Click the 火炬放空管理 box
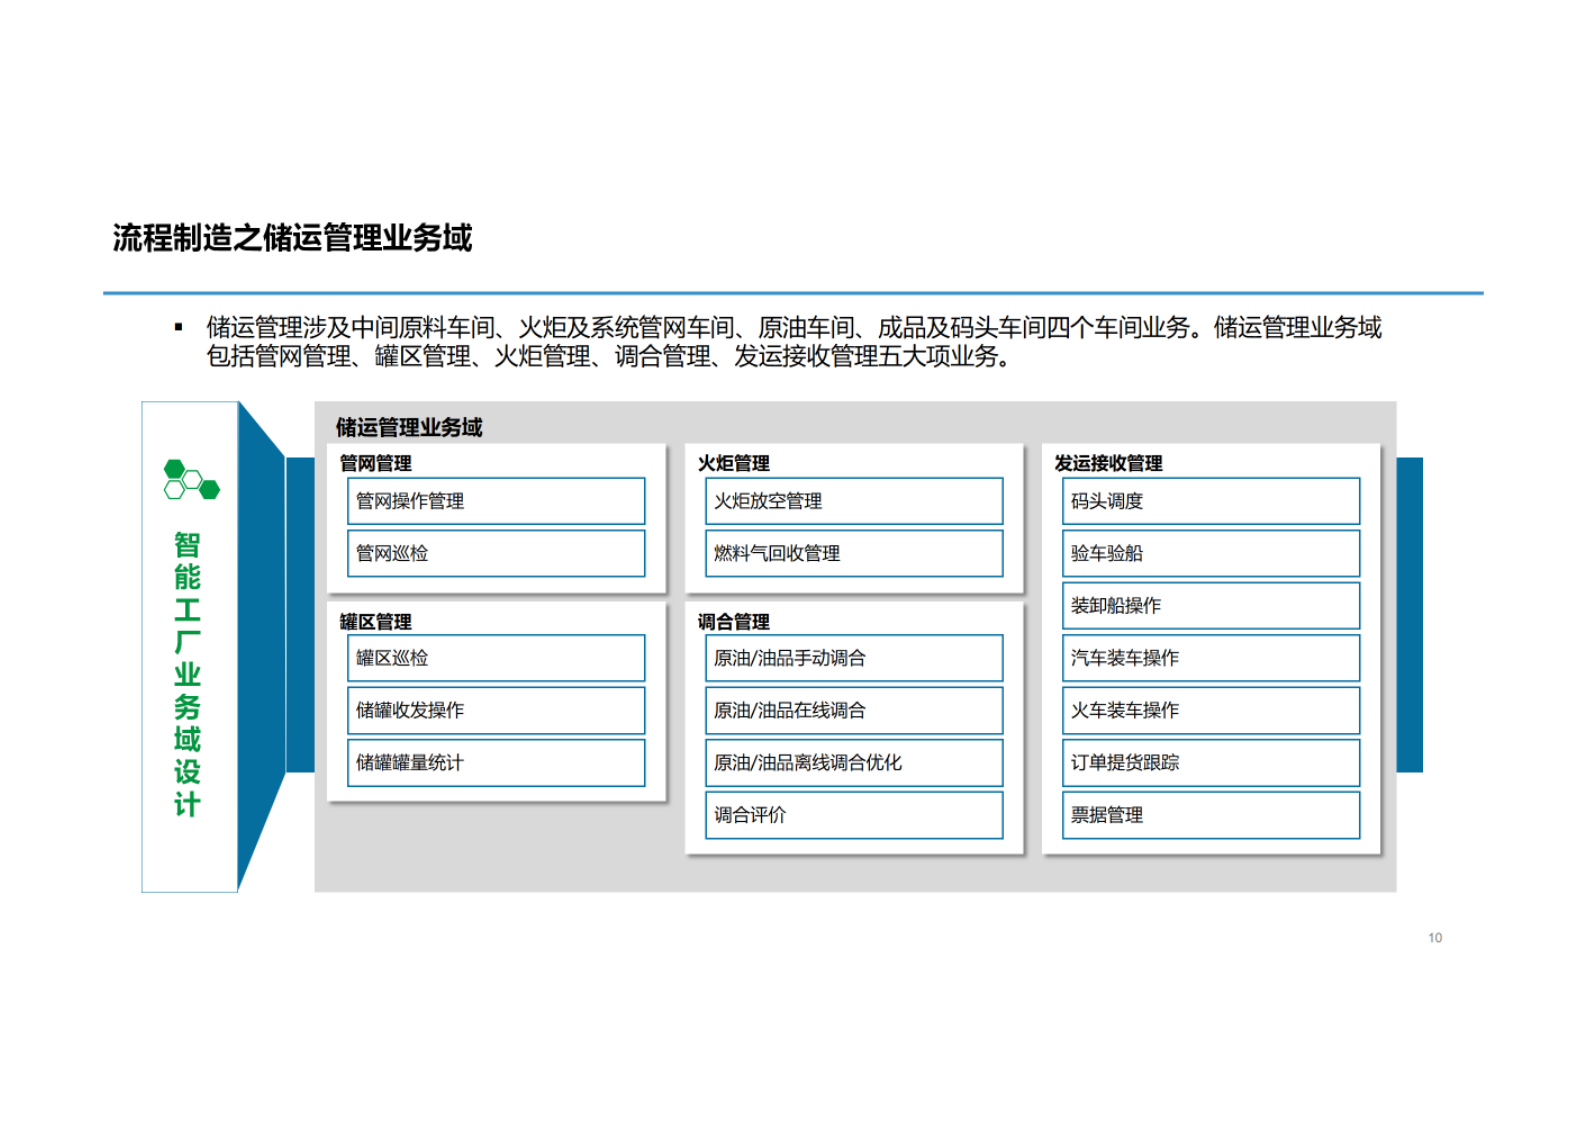Screen dimensions: 1587x1122 coord(854,501)
